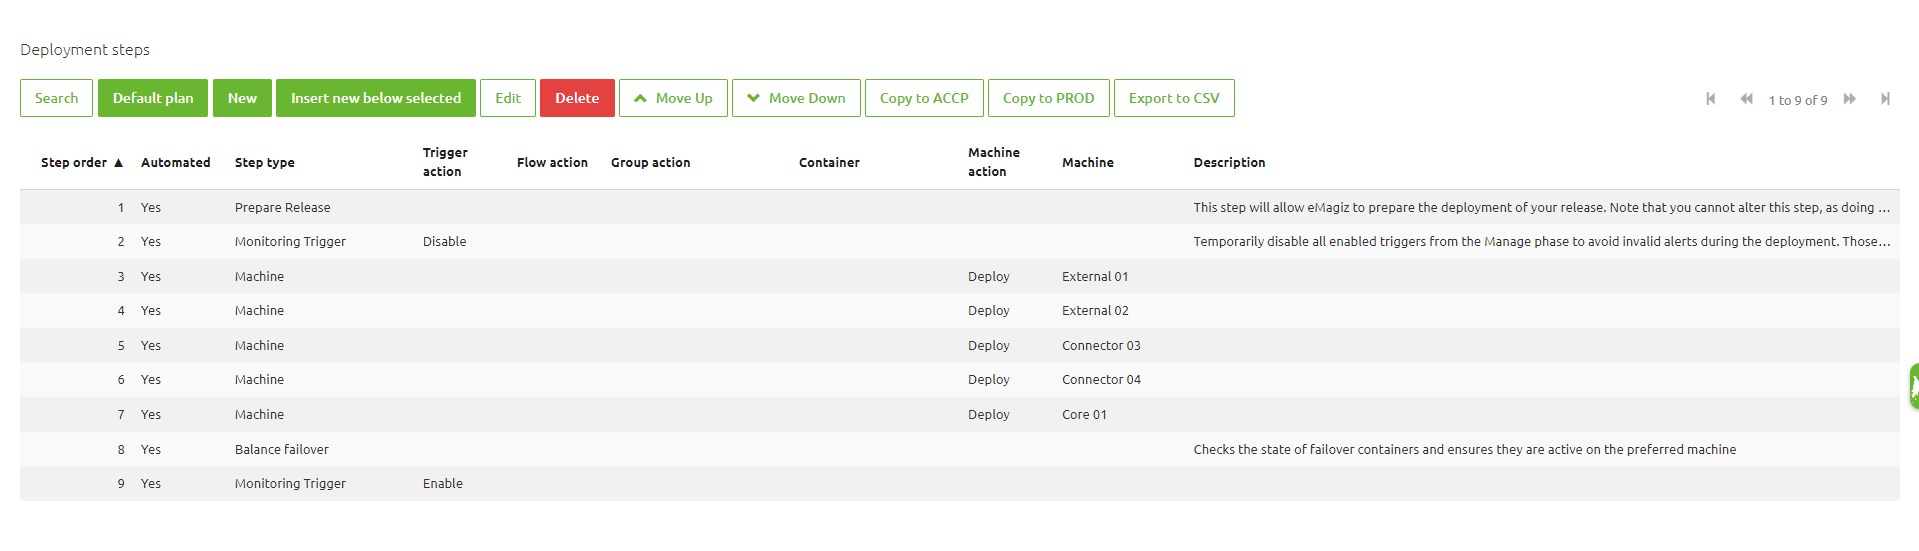Click description 'This step will allow eMagiz'
Viewport: 1919px width, 551px height.
click(1541, 207)
